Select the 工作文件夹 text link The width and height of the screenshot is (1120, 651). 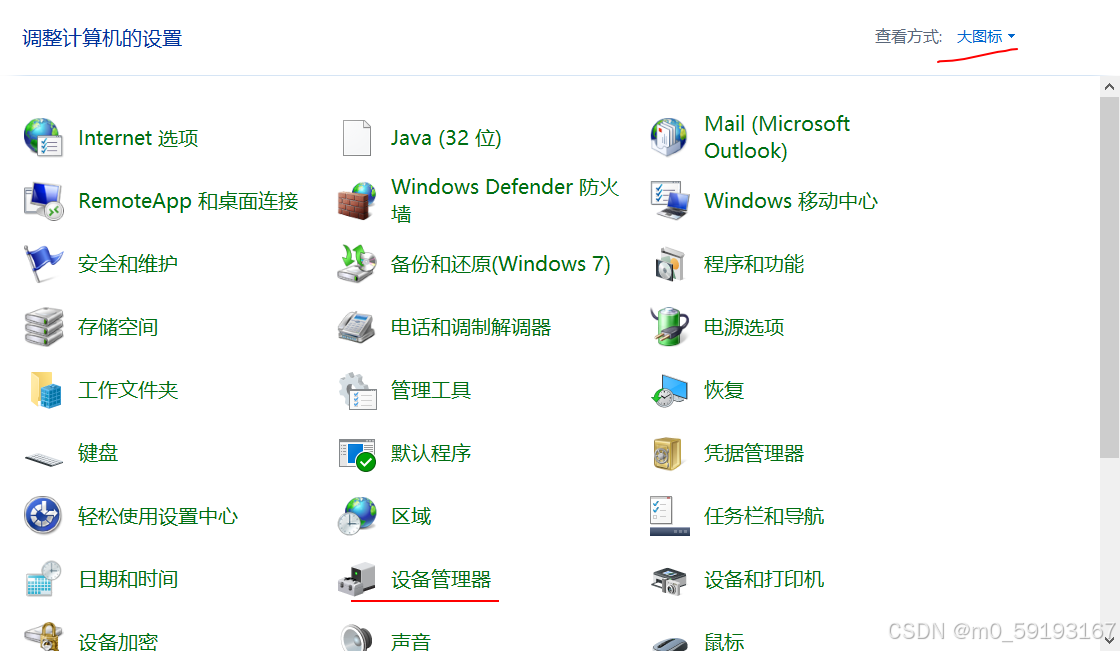click(x=128, y=390)
